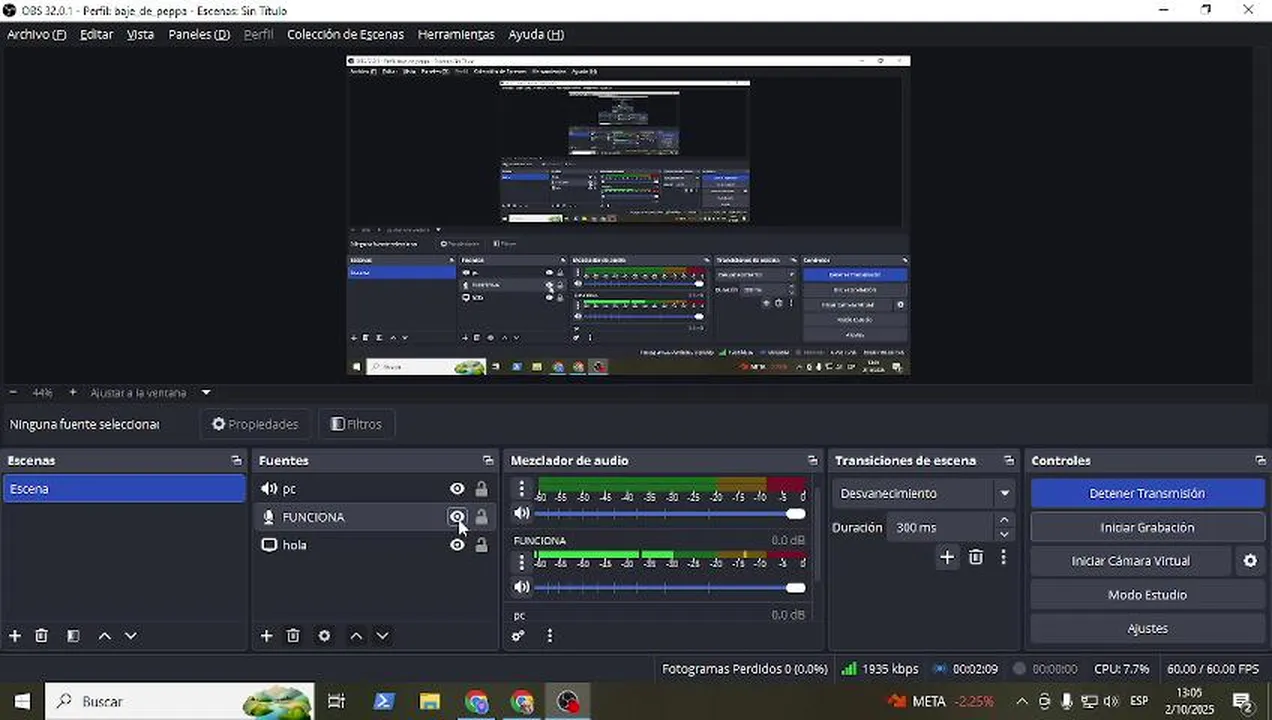Open Desvanecimiento transition dropdown

pos(924,493)
